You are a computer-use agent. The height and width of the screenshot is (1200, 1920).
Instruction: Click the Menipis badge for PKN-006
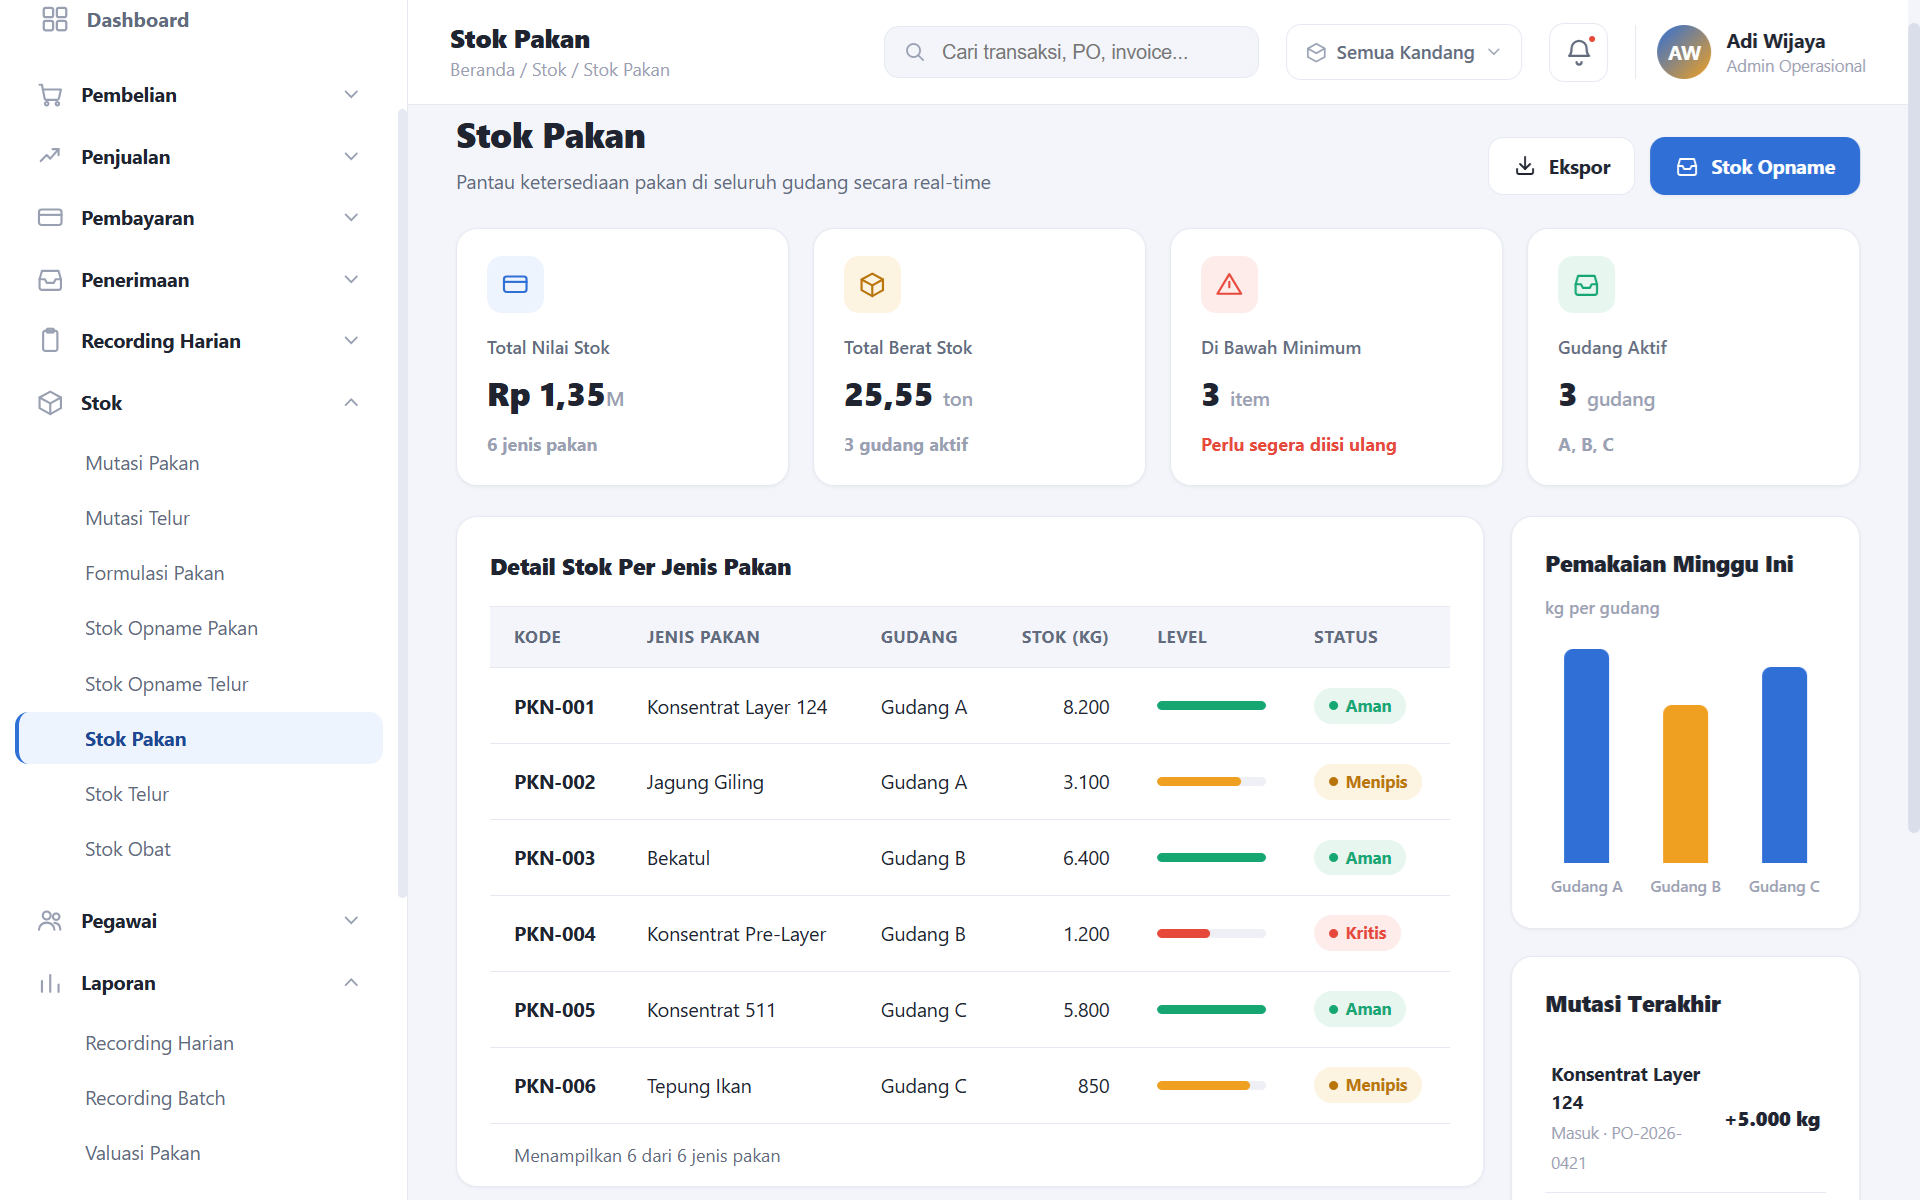1367,1085
